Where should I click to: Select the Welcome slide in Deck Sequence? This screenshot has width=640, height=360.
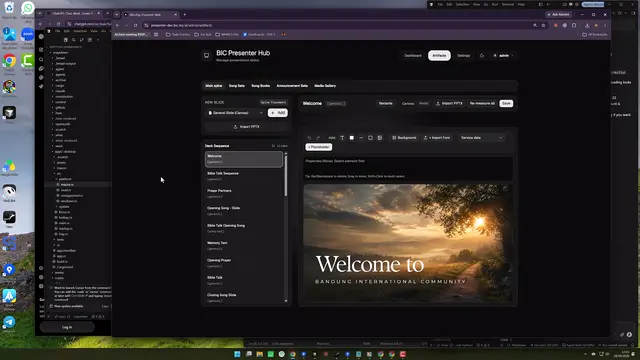(244, 159)
